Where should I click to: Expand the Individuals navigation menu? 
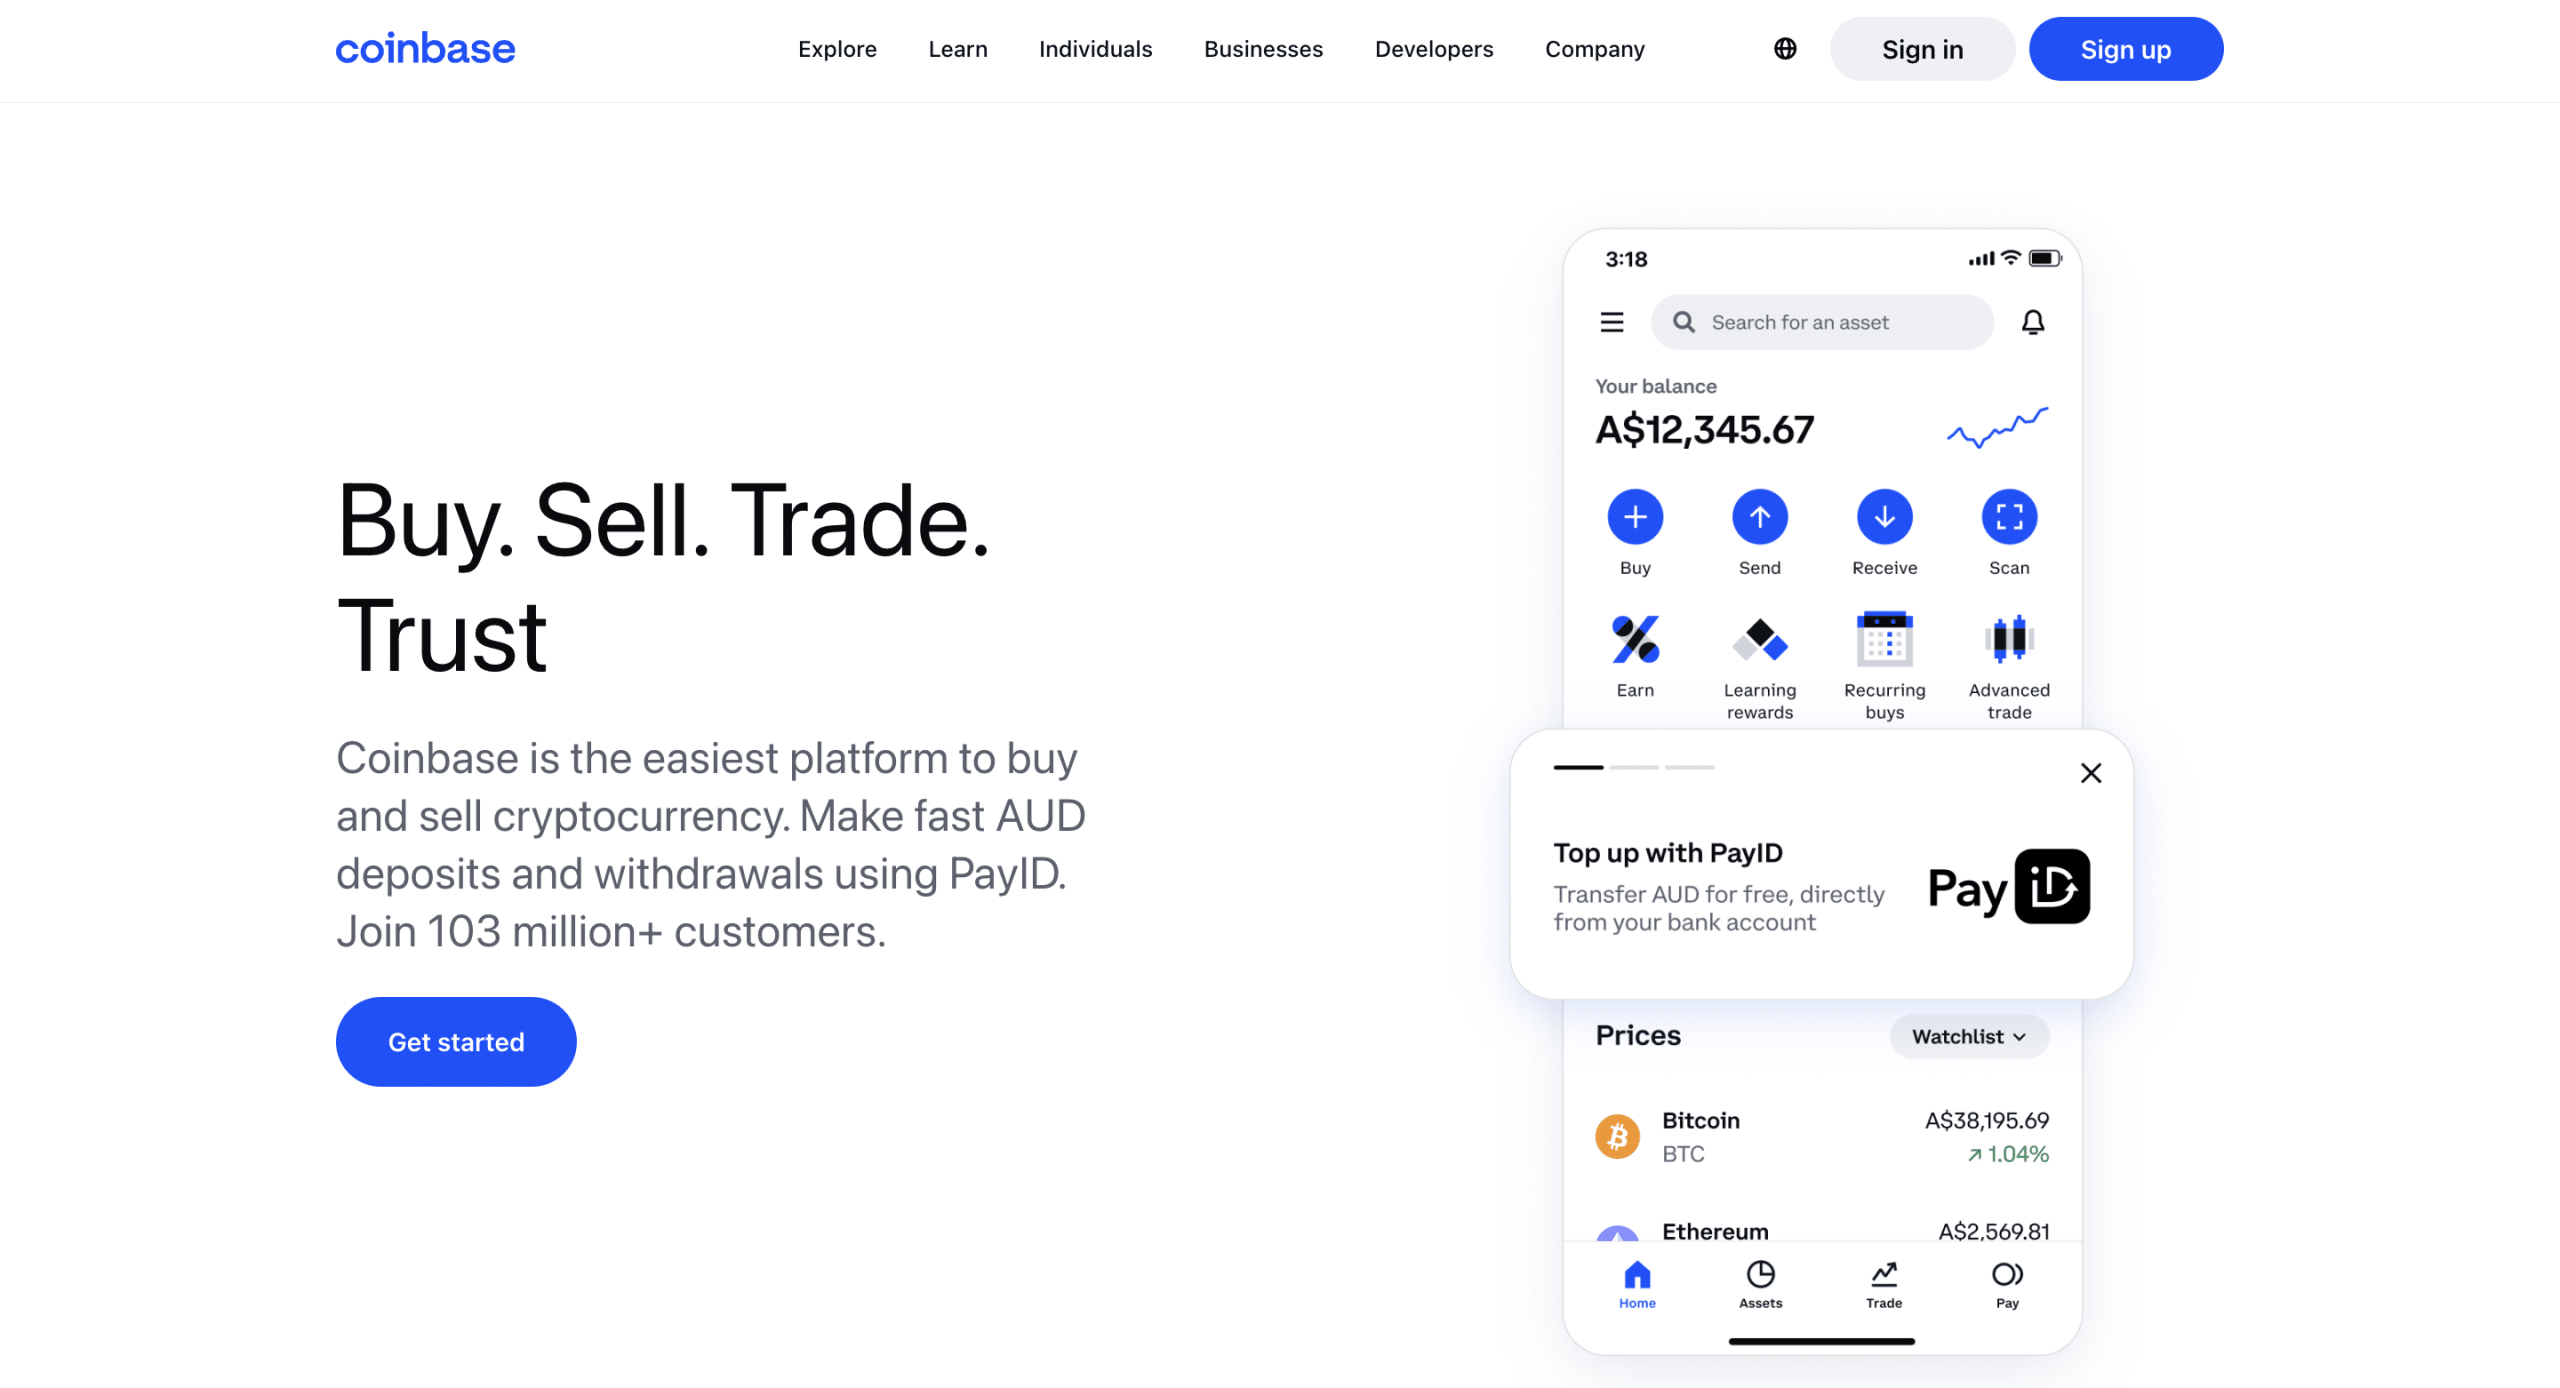coord(1095,50)
